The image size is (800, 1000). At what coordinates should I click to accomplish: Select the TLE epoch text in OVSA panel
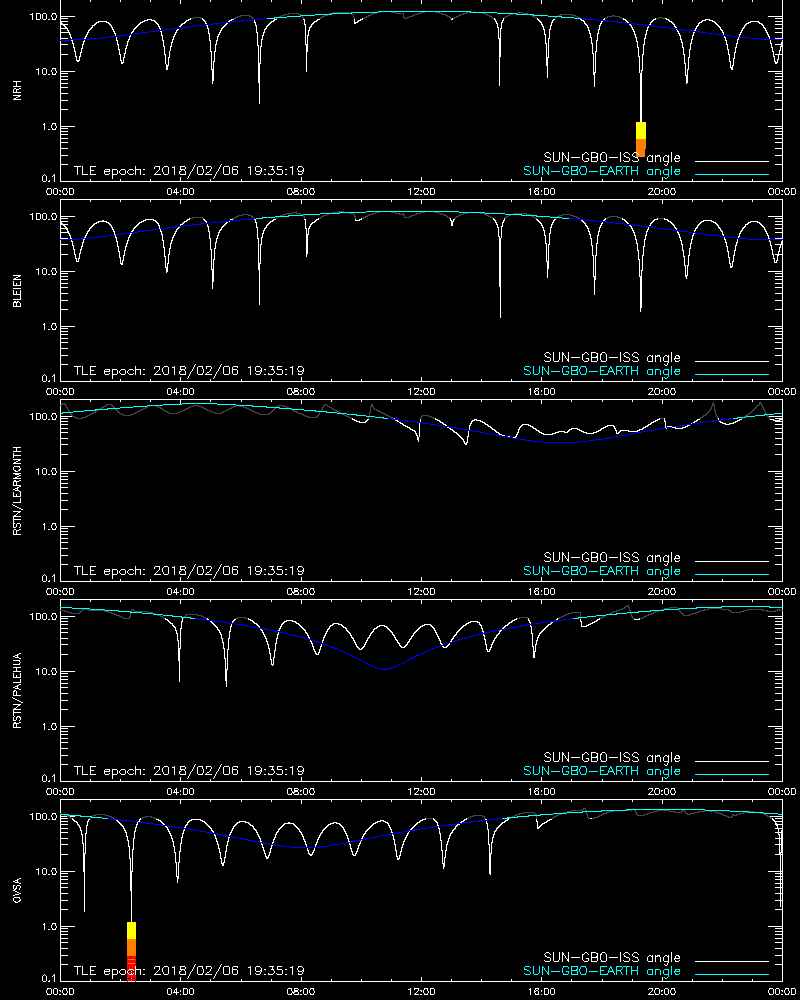[x=189, y=971]
